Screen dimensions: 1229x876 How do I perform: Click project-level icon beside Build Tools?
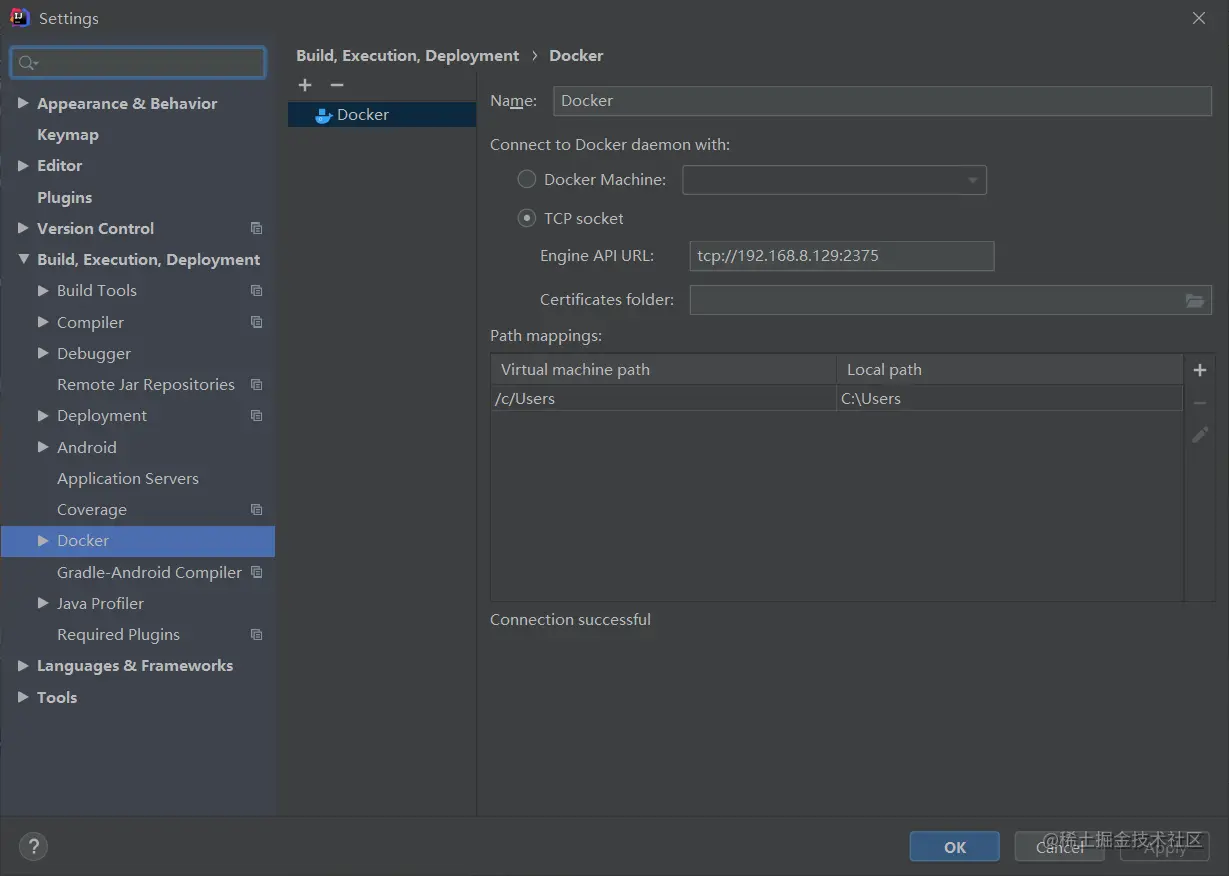tap(257, 291)
